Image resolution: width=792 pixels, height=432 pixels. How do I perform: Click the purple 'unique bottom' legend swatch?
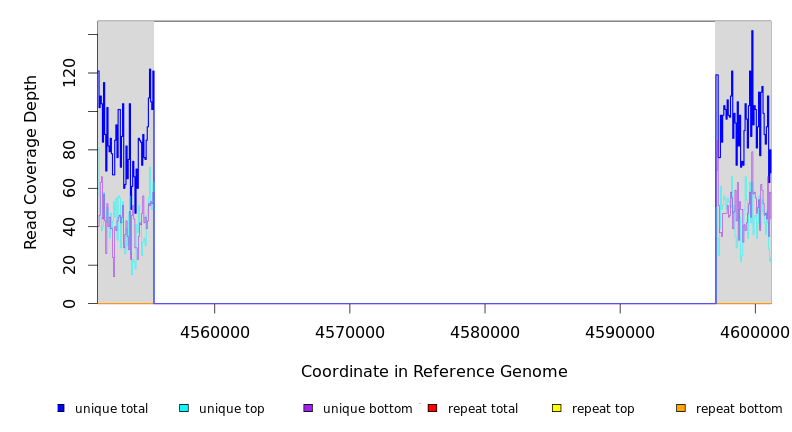point(308,408)
